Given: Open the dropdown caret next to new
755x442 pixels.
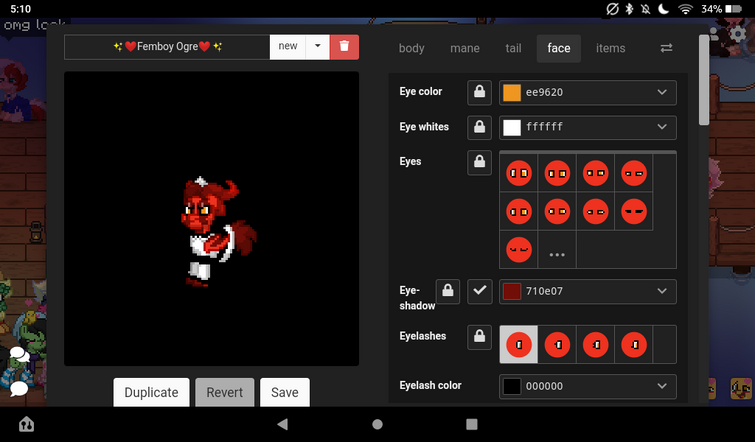Looking at the screenshot, I should 318,47.
